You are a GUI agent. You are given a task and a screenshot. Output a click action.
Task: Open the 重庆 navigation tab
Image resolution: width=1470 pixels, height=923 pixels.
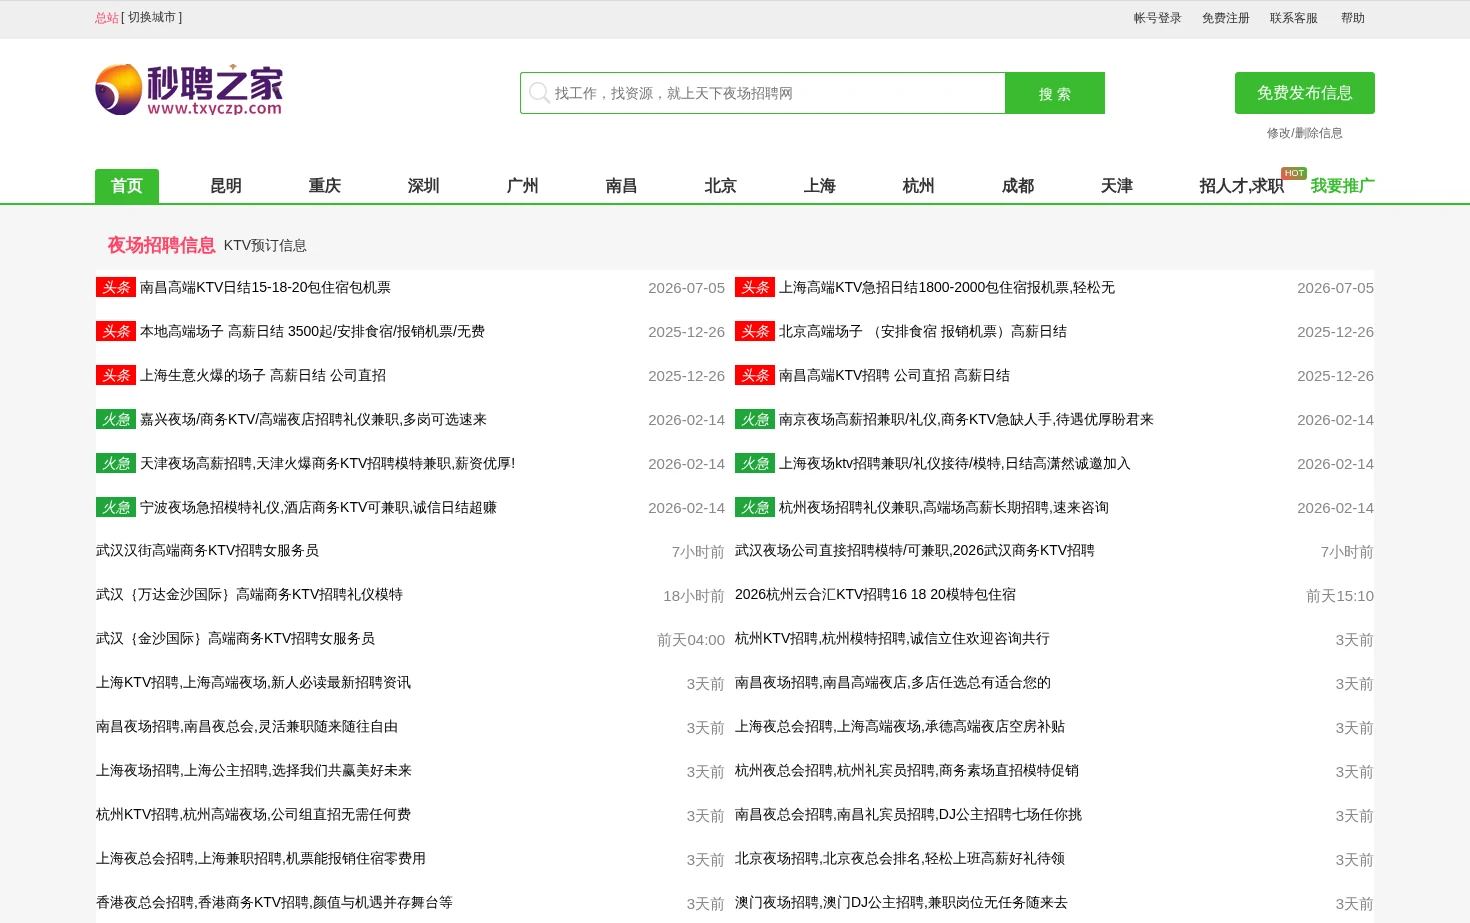(325, 186)
